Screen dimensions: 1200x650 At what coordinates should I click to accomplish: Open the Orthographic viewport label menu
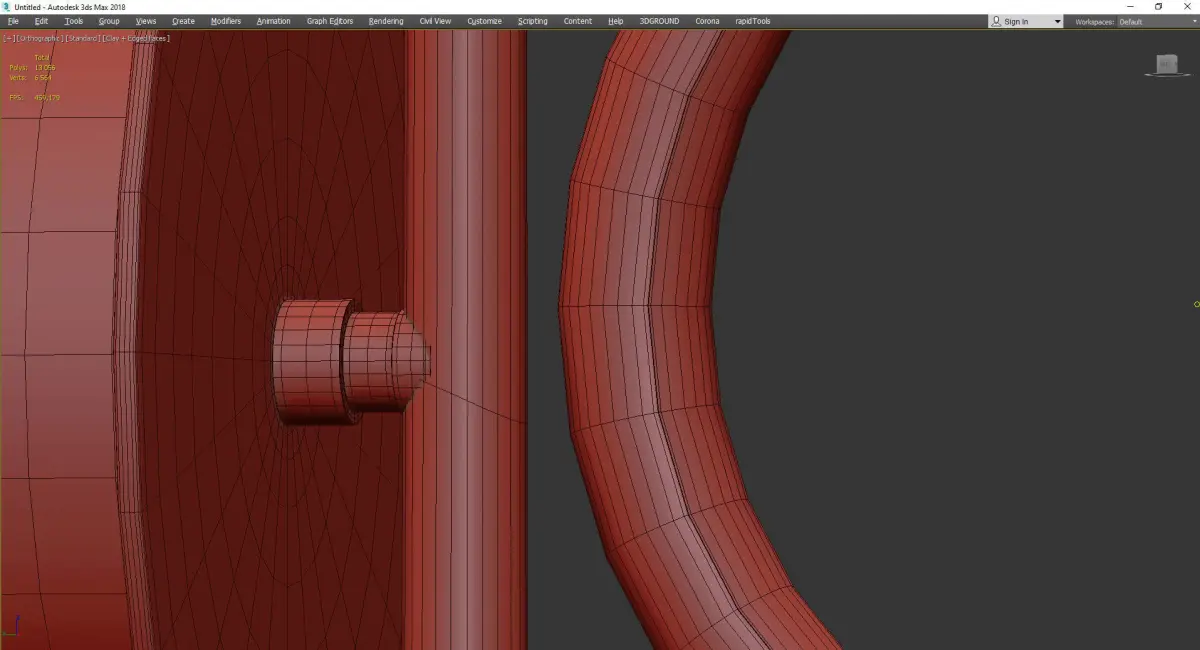(x=39, y=38)
